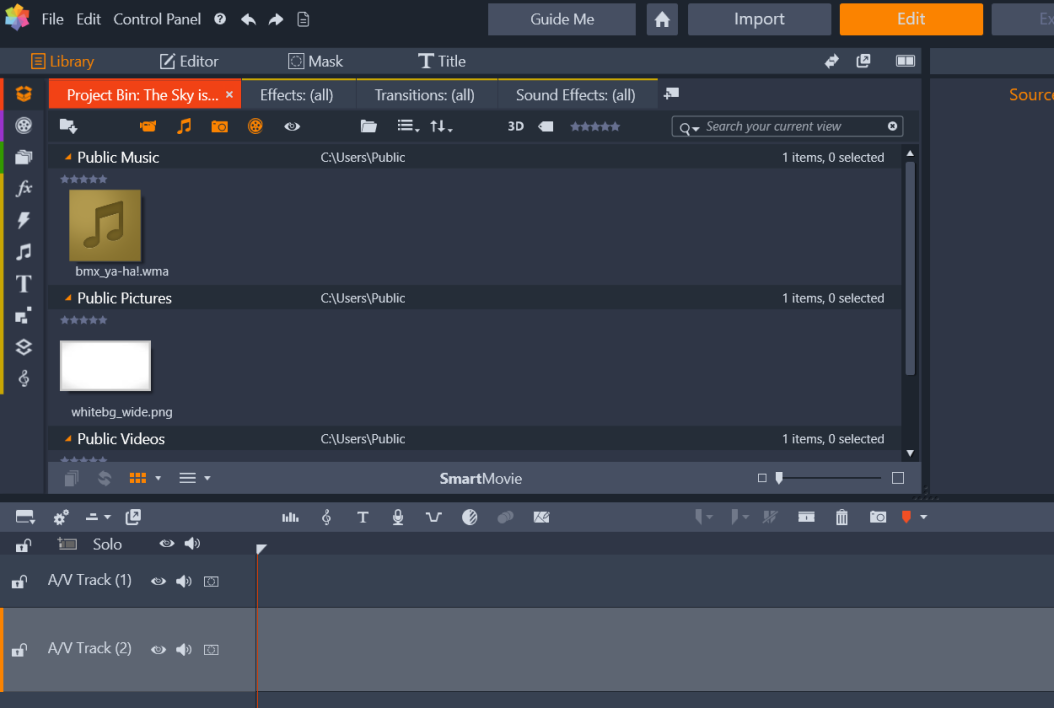Click the SmartMovie button
This screenshot has height=708, width=1054.
[x=481, y=478]
